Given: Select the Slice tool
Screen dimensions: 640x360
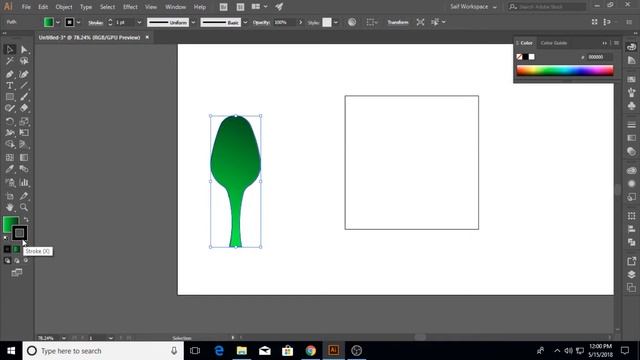Looking at the screenshot, I should [x=24, y=196].
